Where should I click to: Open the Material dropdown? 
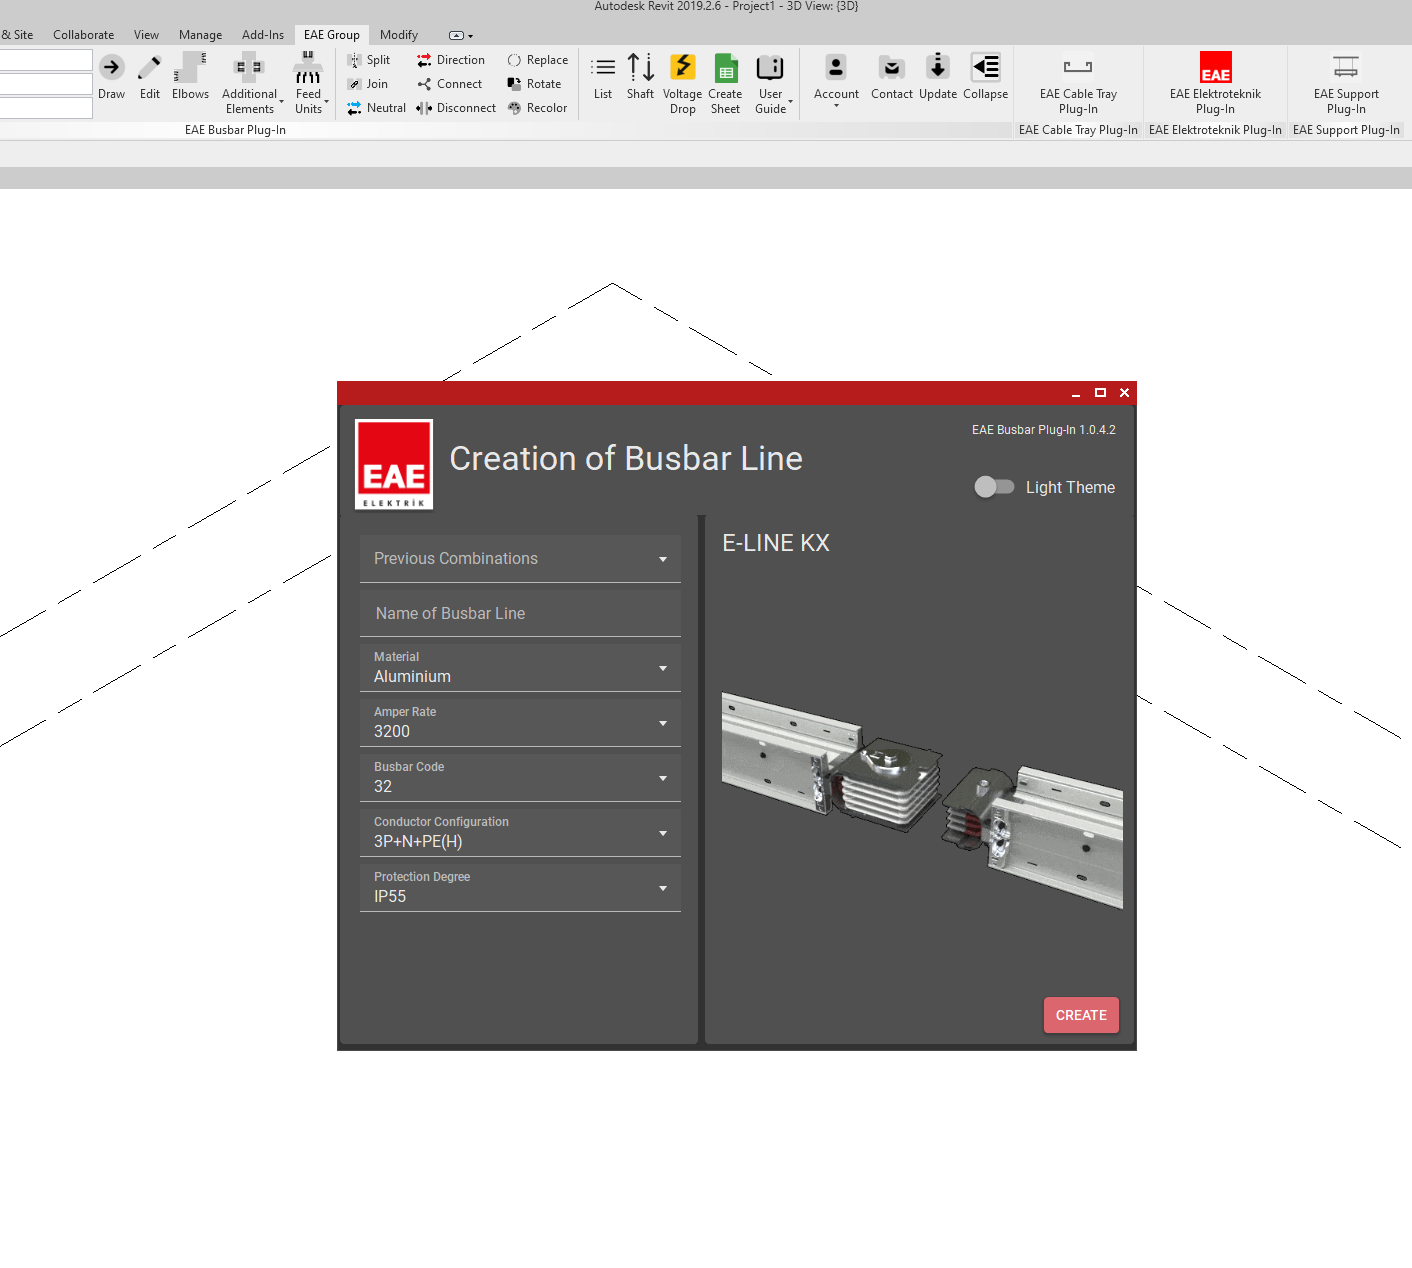520,668
